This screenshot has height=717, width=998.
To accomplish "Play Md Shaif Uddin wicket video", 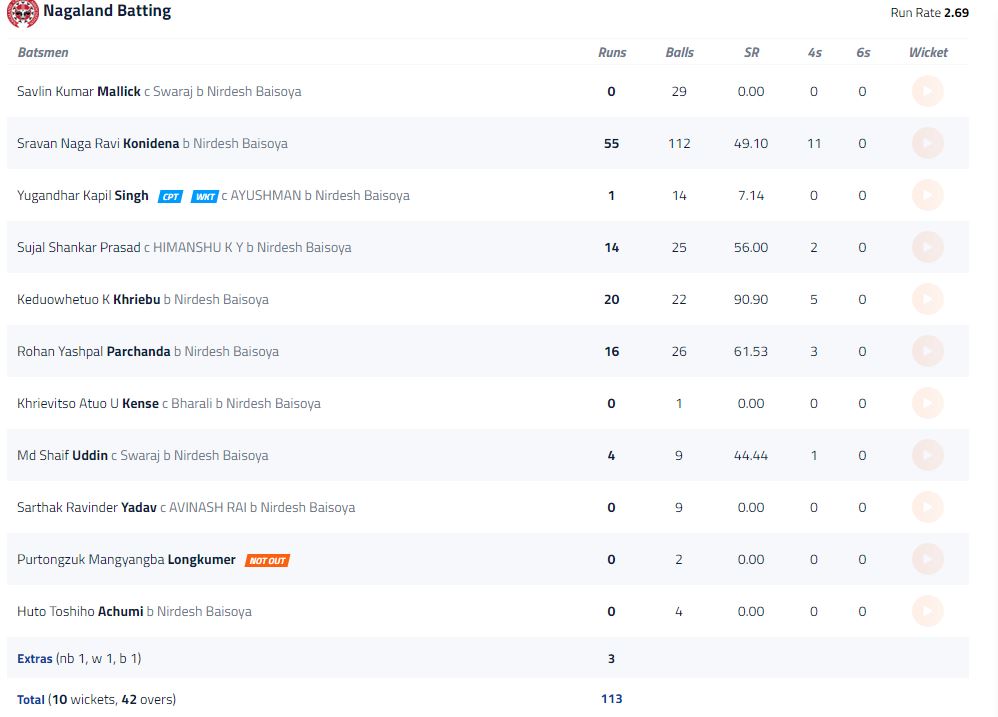I will [927, 455].
